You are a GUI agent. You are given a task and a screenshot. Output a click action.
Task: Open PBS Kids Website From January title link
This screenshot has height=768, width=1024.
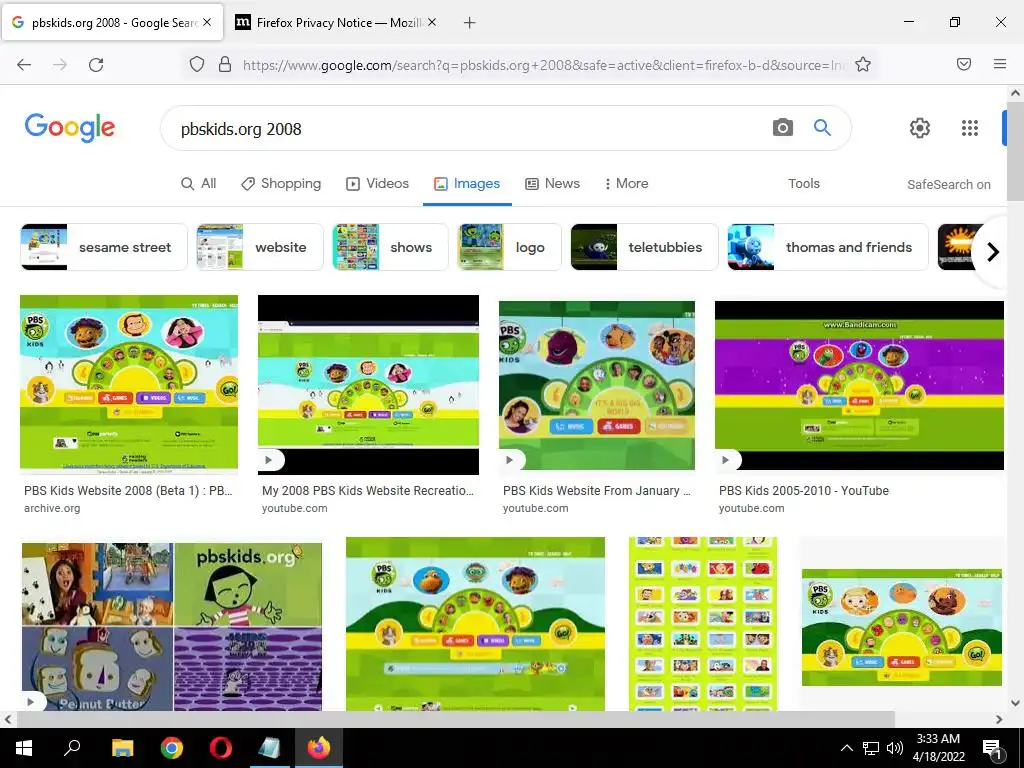[597, 490]
